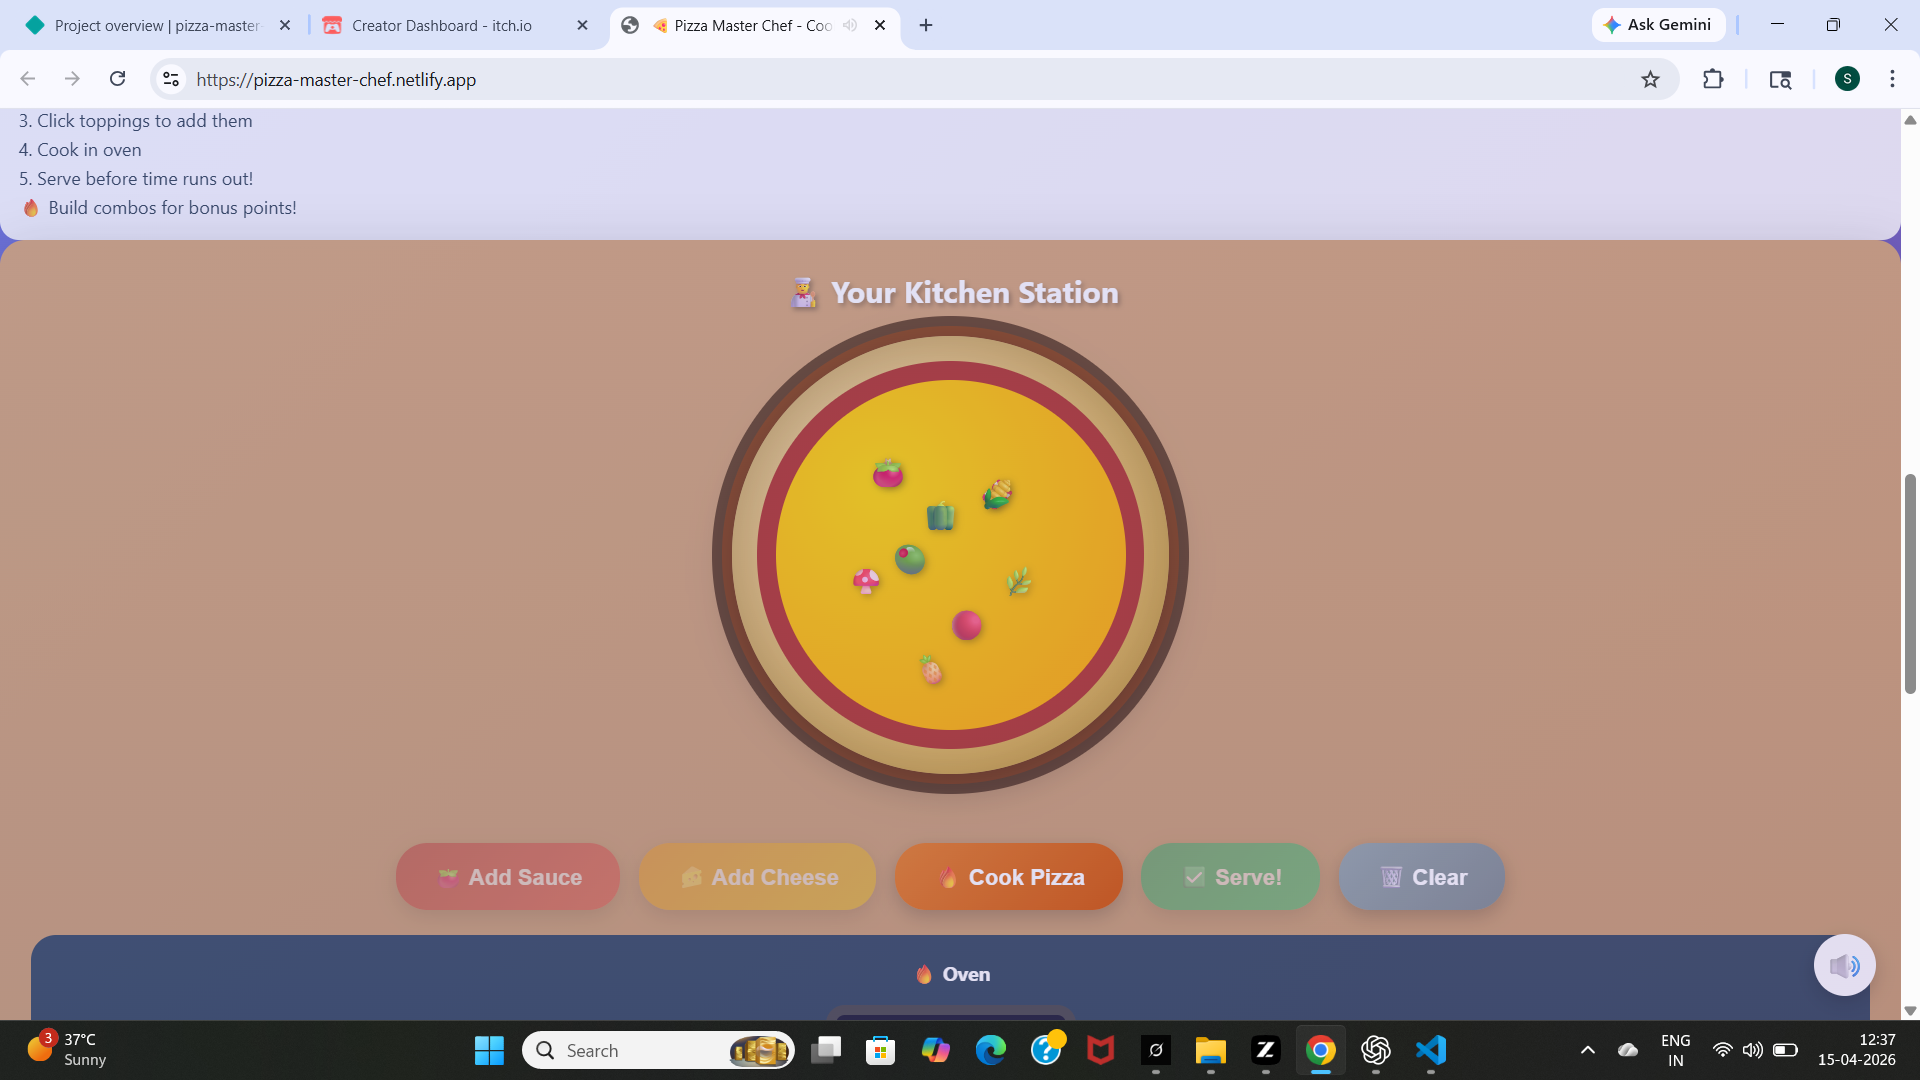Image resolution: width=1920 pixels, height=1080 pixels.
Task: Go back to previous page
Action: pyautogui.click(x=28, y=79)
